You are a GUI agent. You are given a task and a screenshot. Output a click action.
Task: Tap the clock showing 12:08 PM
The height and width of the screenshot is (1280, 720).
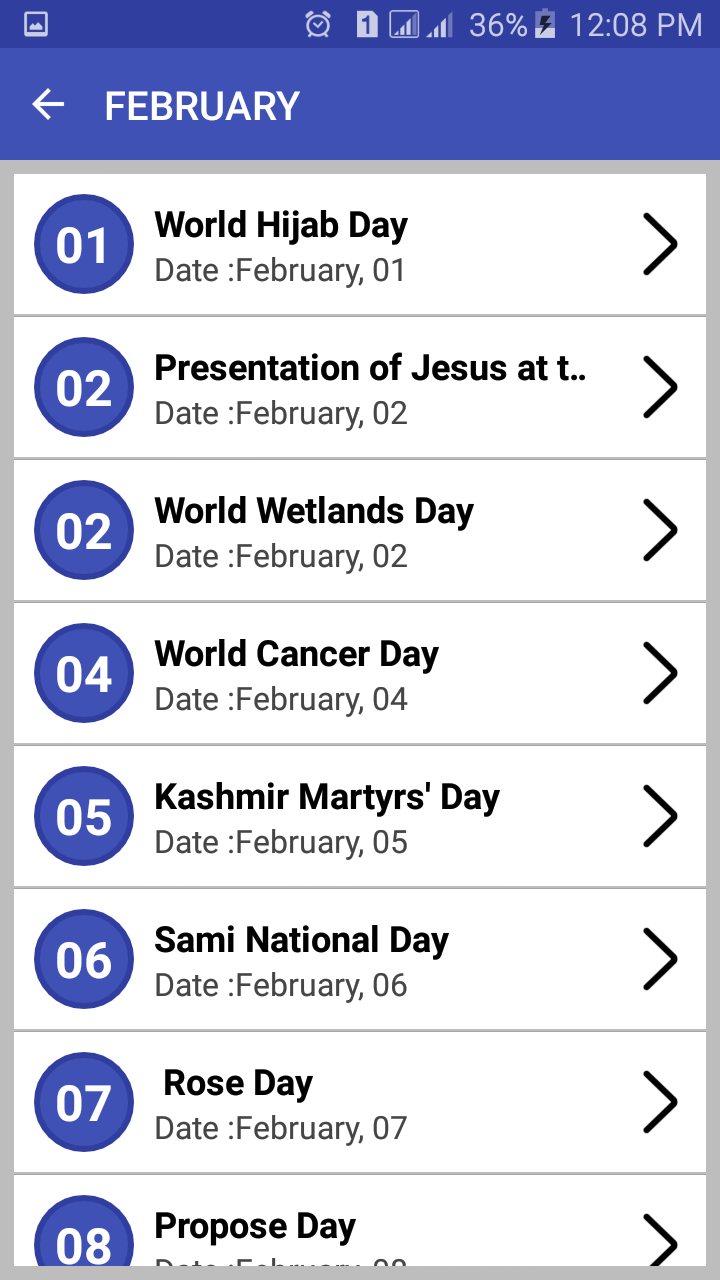tap(636, 24)
